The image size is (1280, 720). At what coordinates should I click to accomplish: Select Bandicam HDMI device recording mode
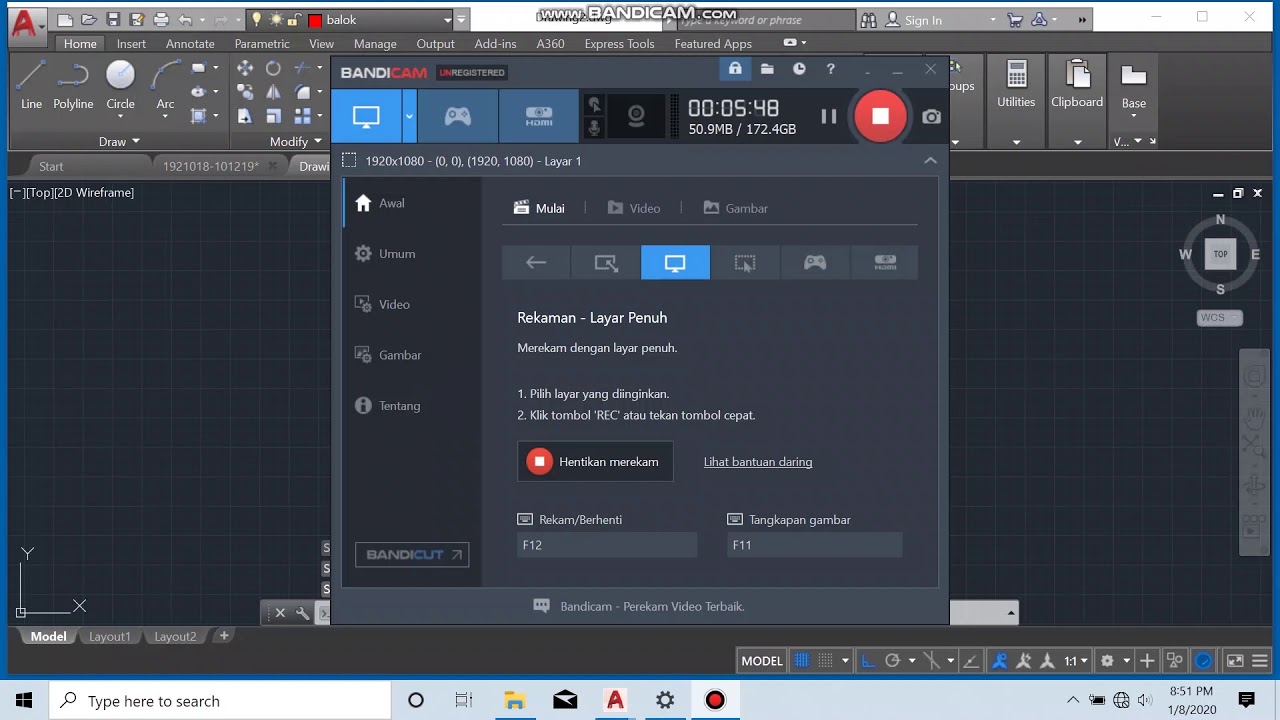[x=539, y=116]
